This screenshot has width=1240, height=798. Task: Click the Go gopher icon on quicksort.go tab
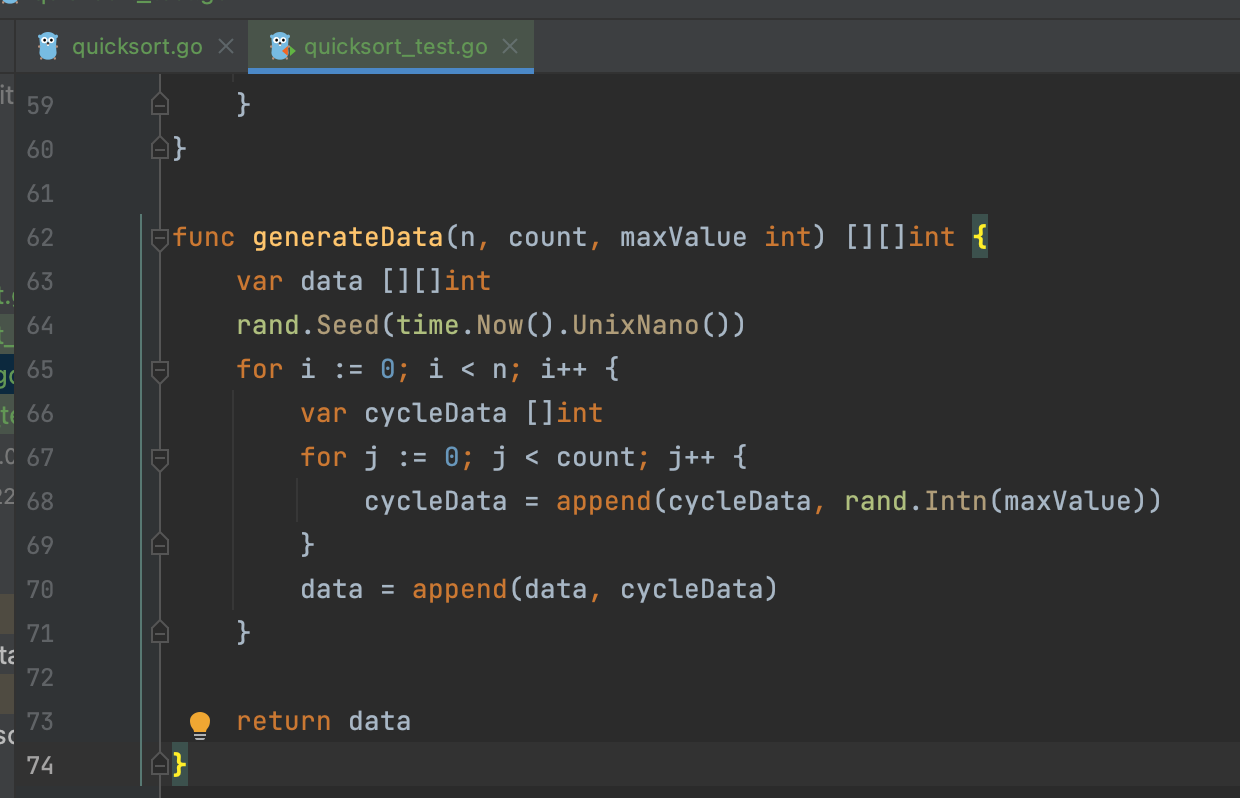[48, 46]
